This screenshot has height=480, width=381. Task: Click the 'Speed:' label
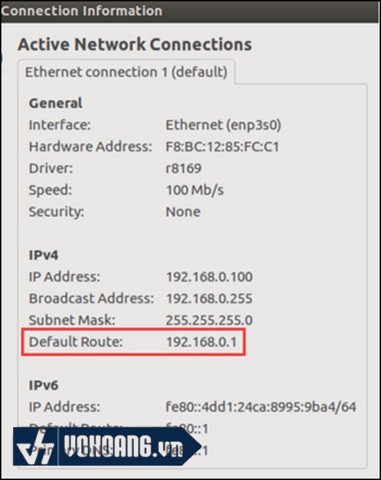[50, 190]
